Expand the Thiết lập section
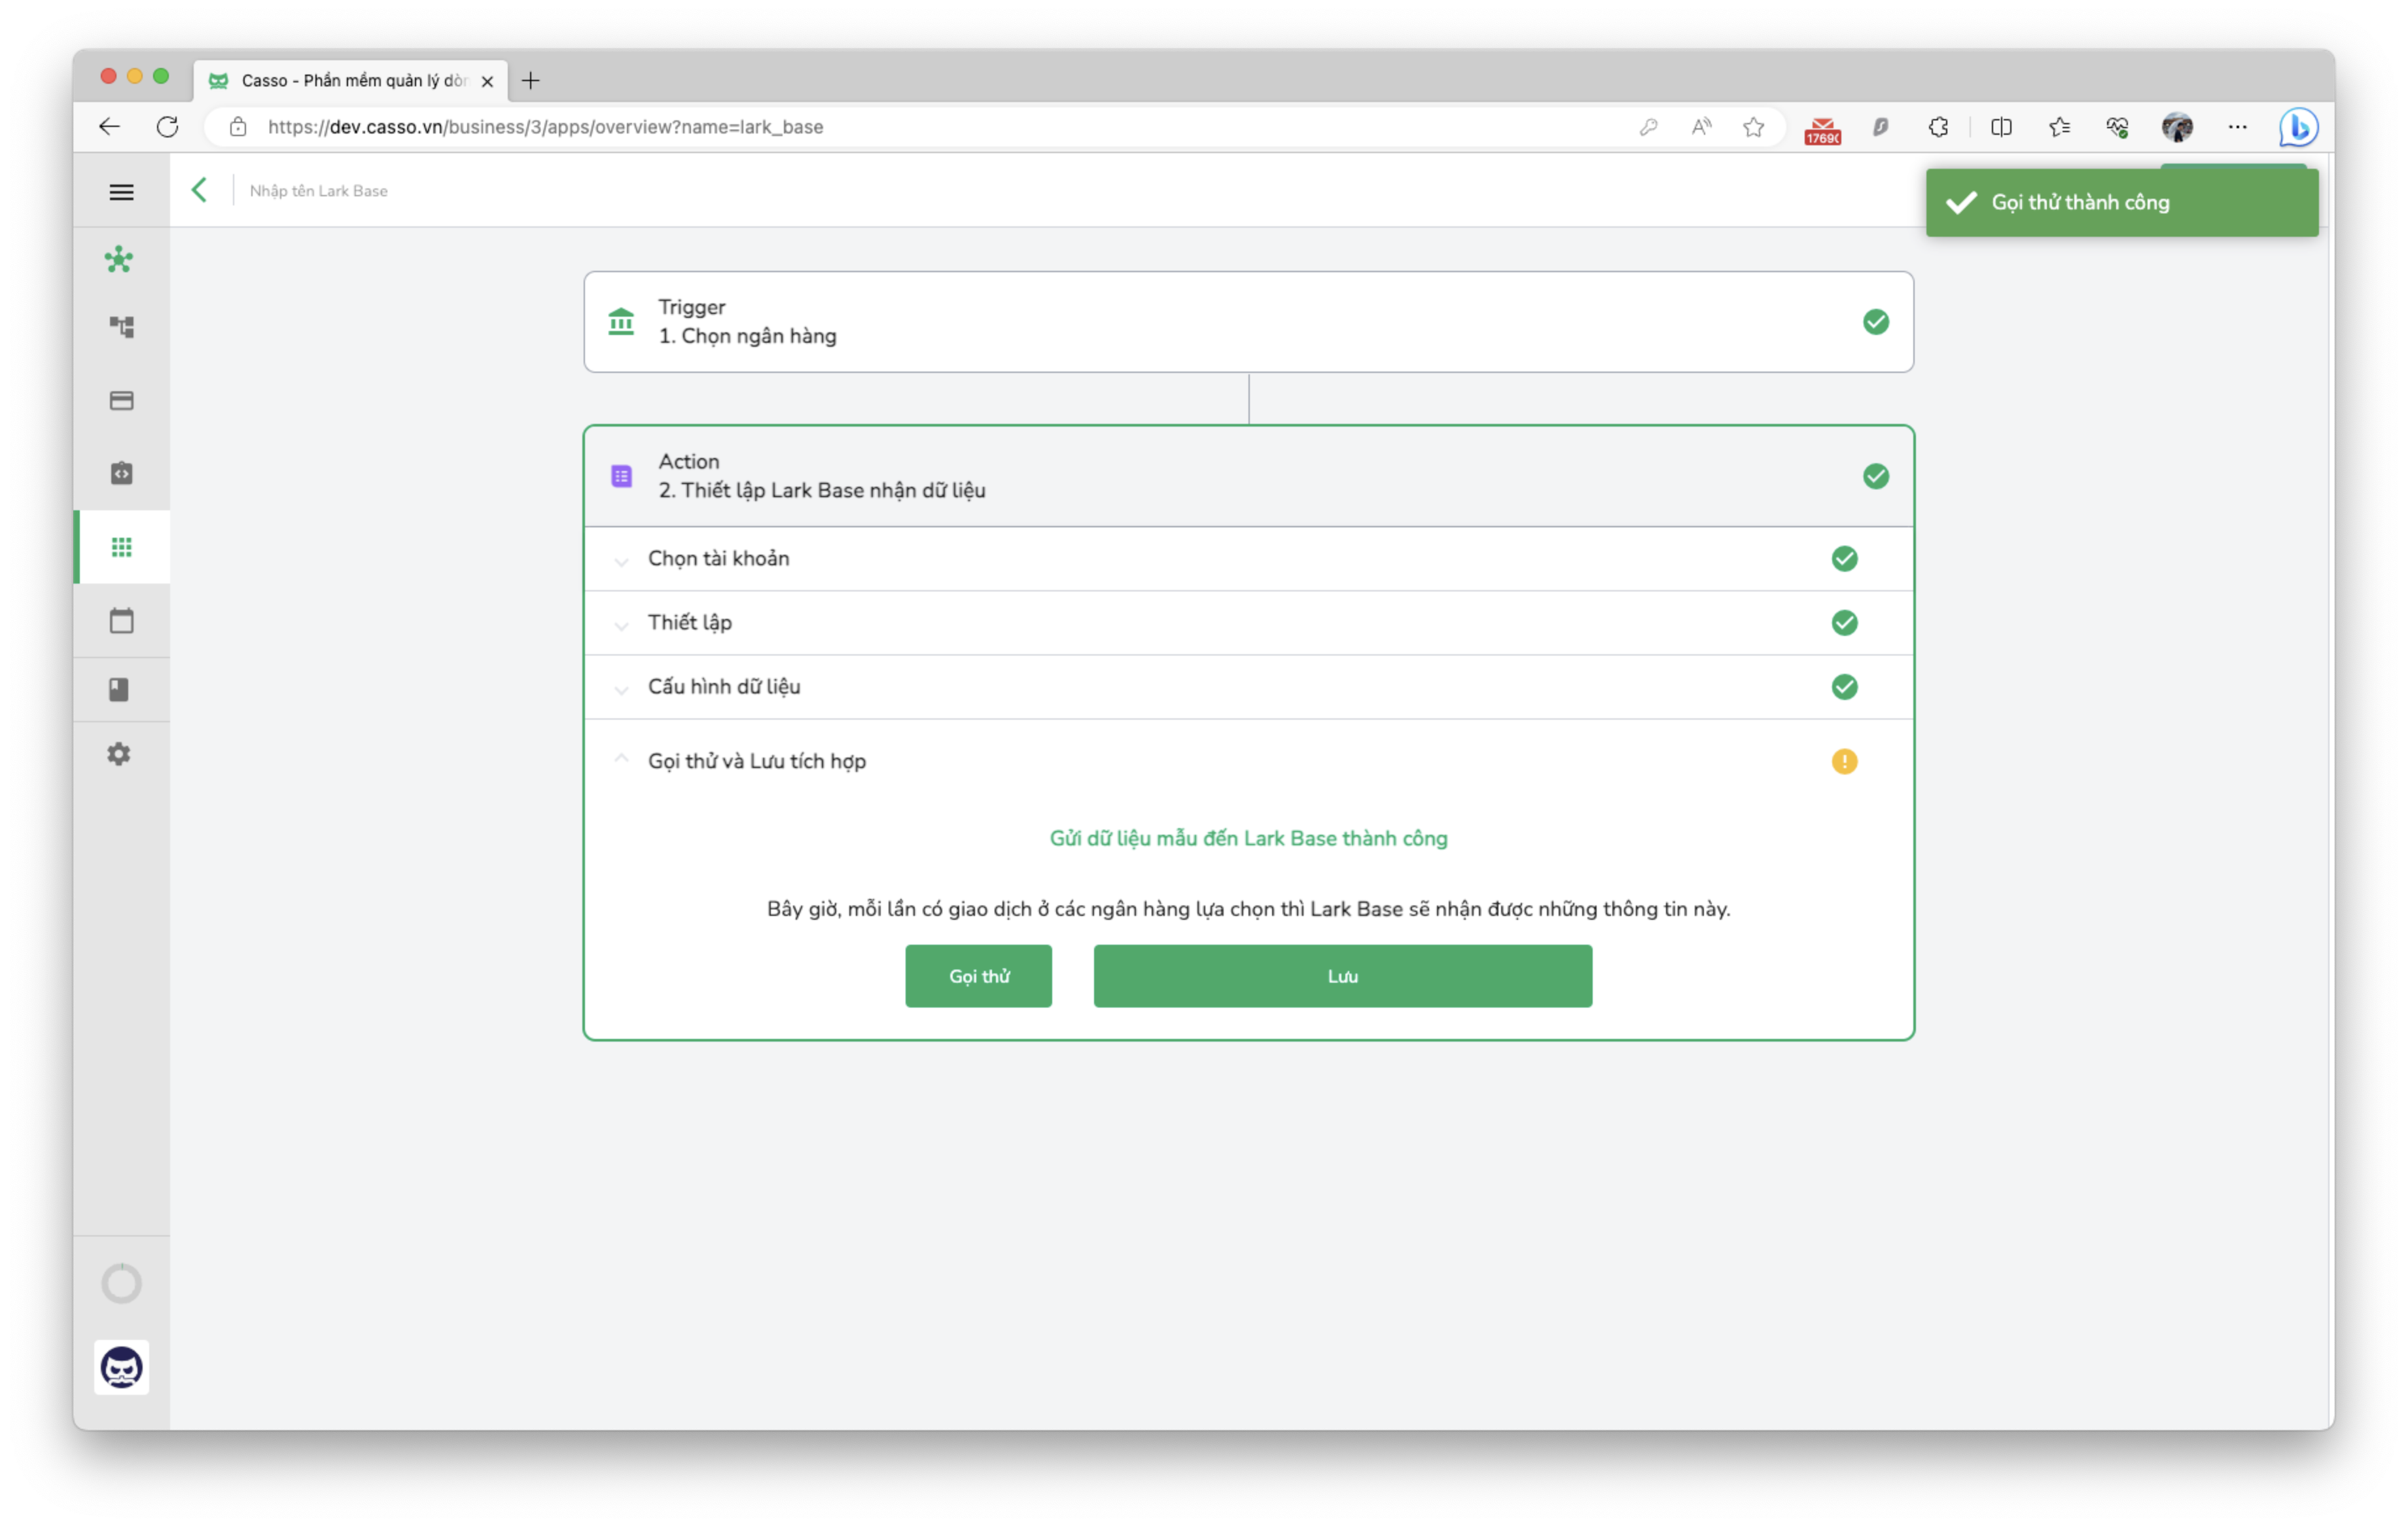 click(1248, 623)
